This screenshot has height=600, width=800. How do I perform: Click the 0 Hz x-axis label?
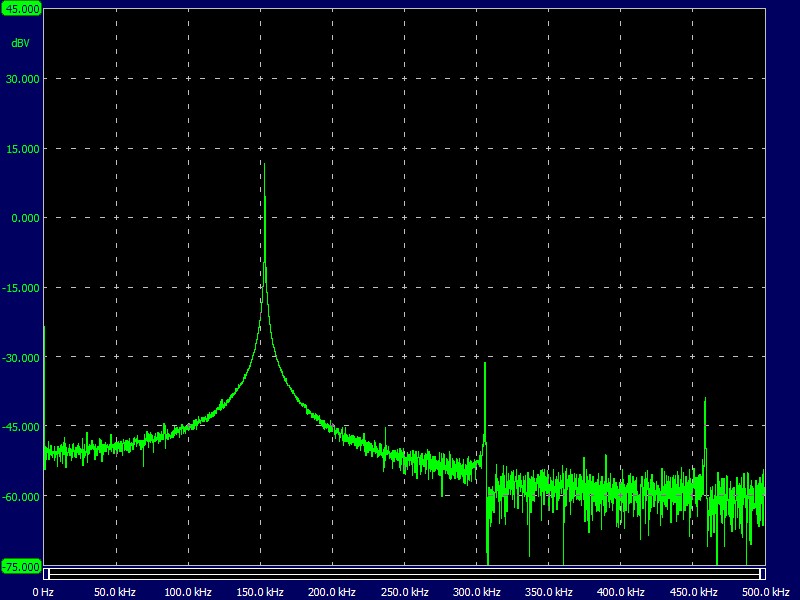pyautogui.click(x=43, y=592)
